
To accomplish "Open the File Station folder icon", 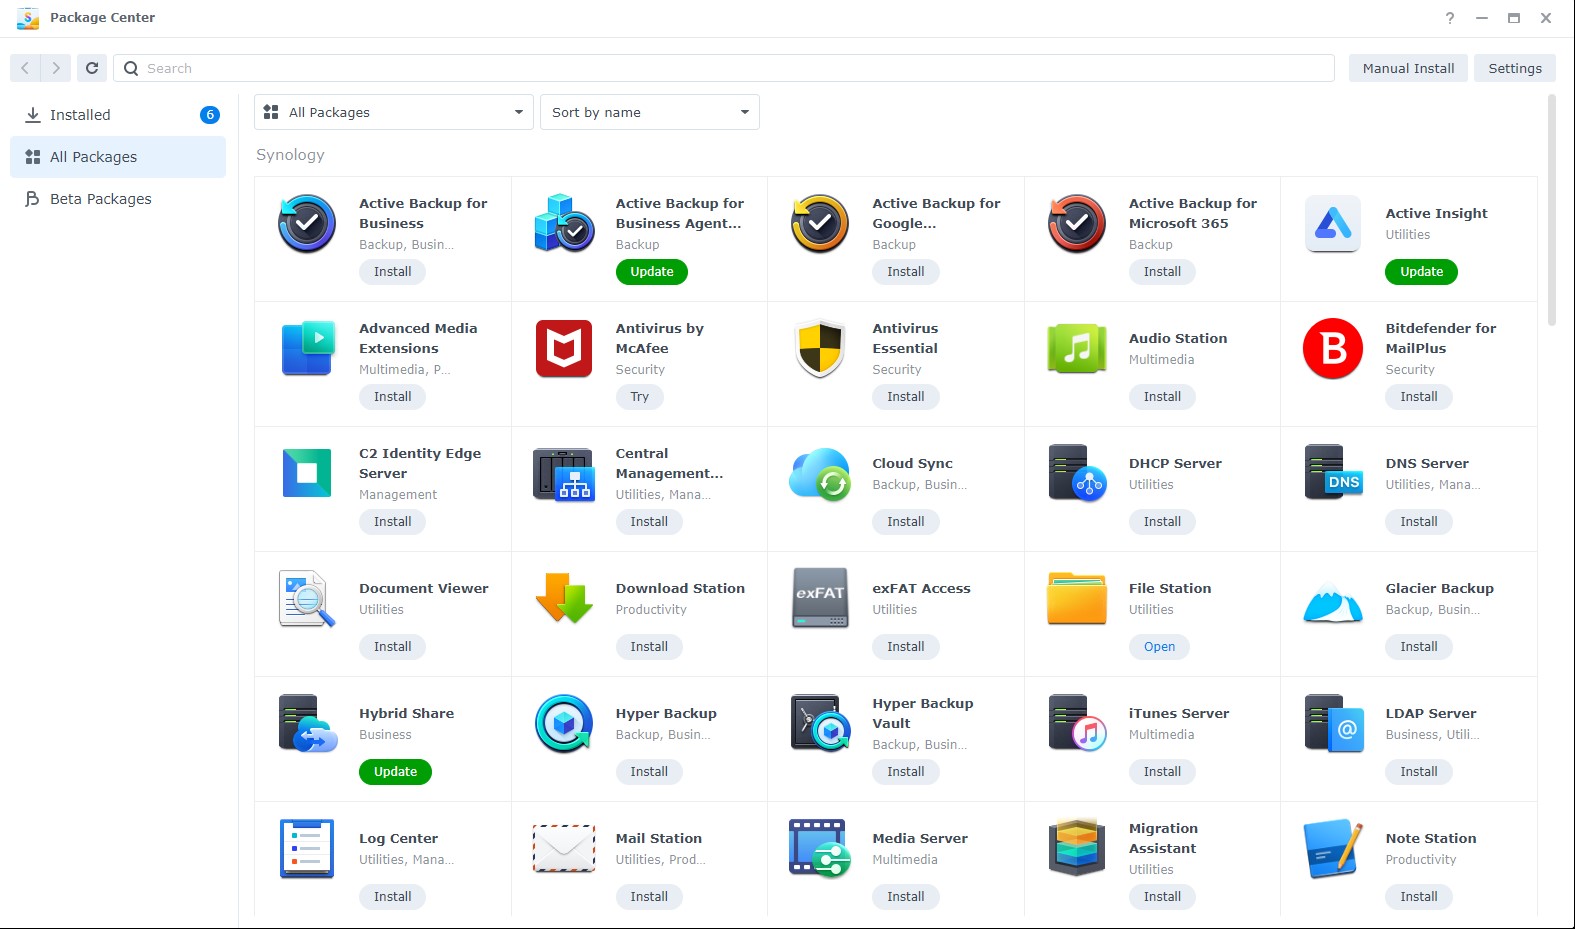I will (1077, 598).
